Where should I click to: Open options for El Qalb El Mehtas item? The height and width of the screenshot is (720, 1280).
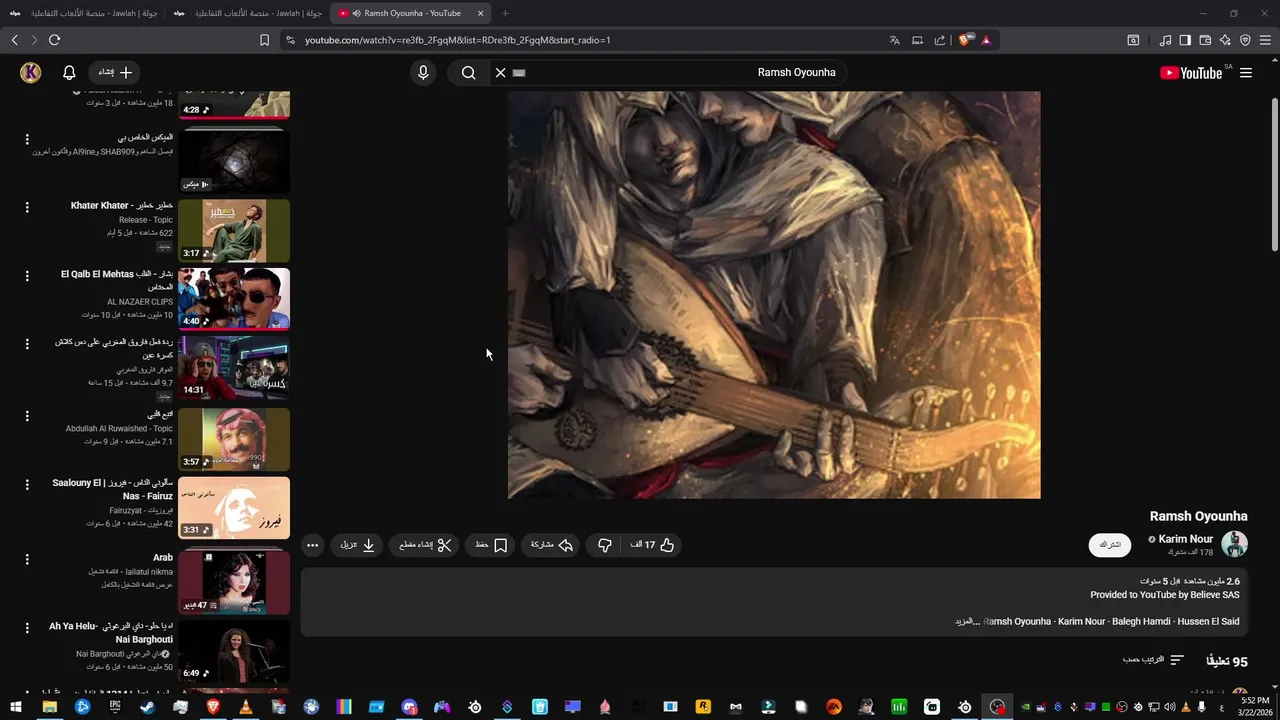pyautogui.click(x=27, y=276)
